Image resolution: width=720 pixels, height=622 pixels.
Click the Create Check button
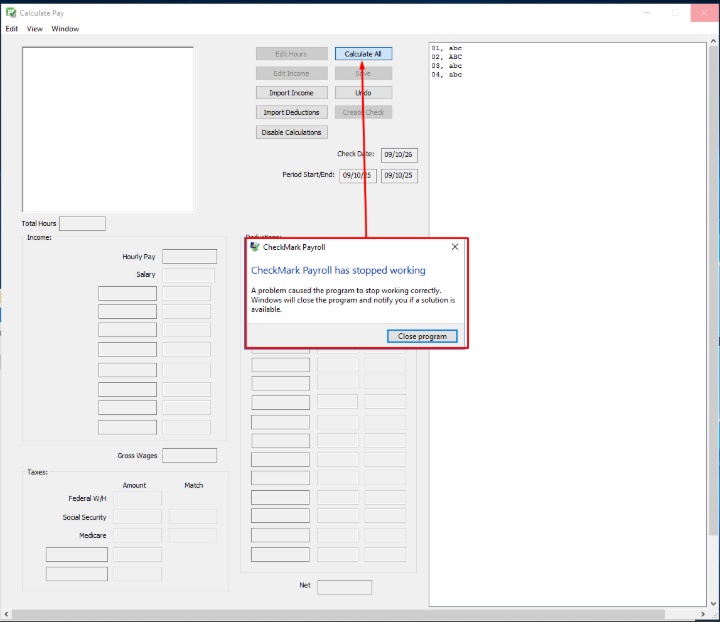click(x=363, y=112)
